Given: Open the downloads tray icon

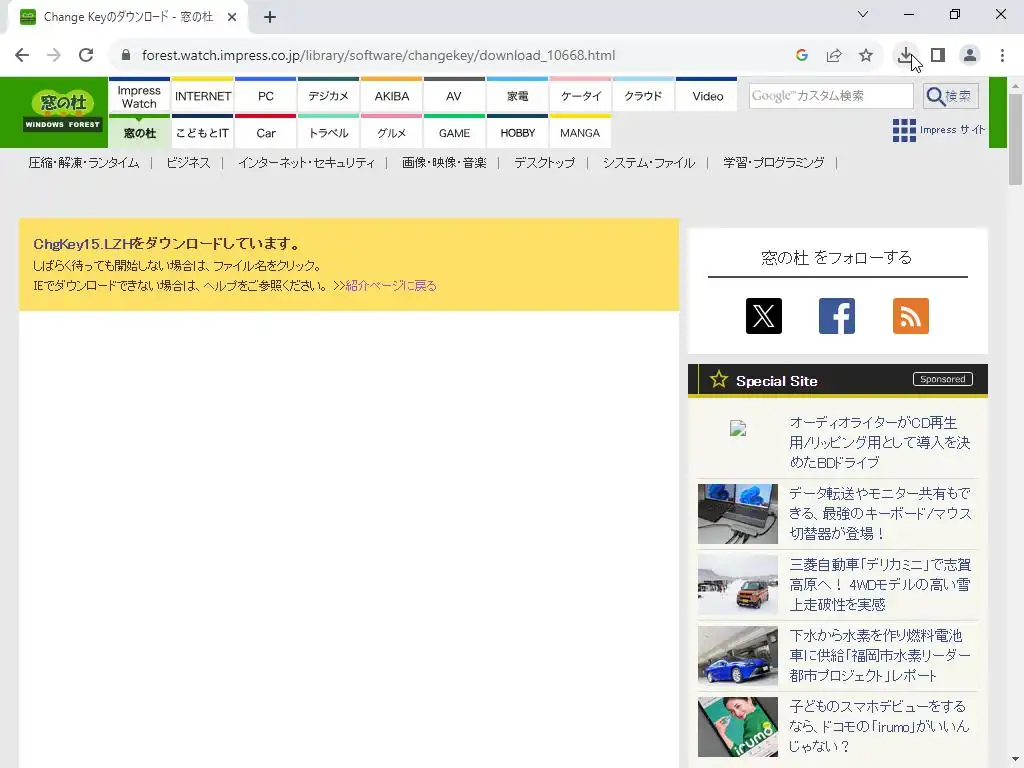Looking at the screenshot, I should coord(905,56).
